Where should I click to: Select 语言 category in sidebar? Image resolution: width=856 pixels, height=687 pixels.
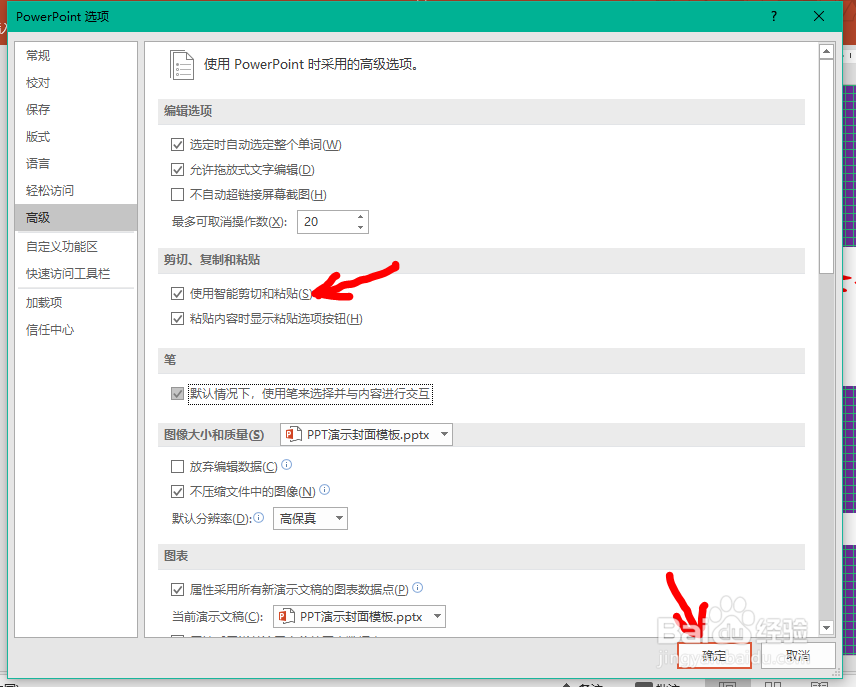point(76,163)
